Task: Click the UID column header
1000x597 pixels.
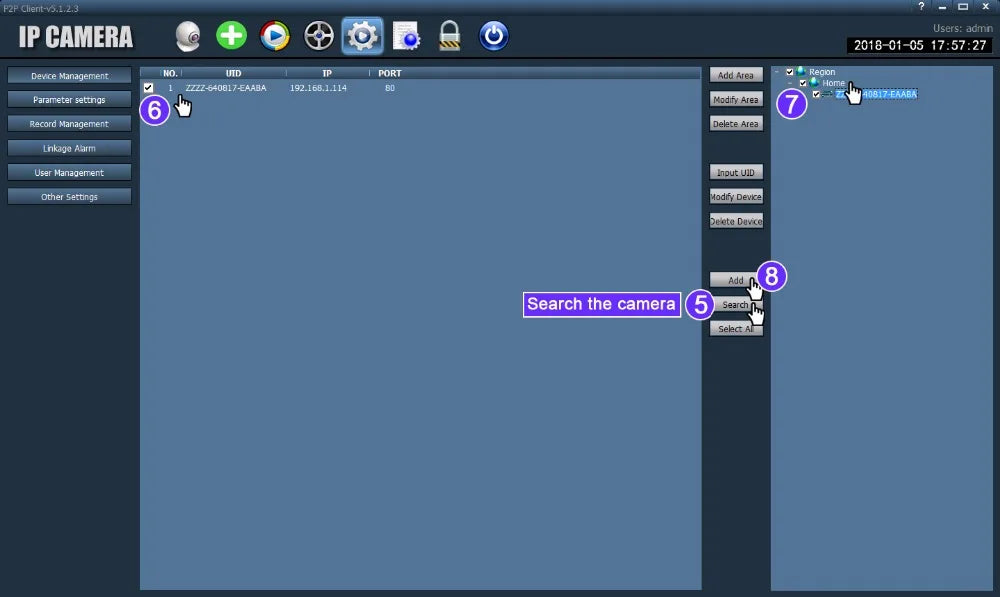Action: tap(233, 73)
